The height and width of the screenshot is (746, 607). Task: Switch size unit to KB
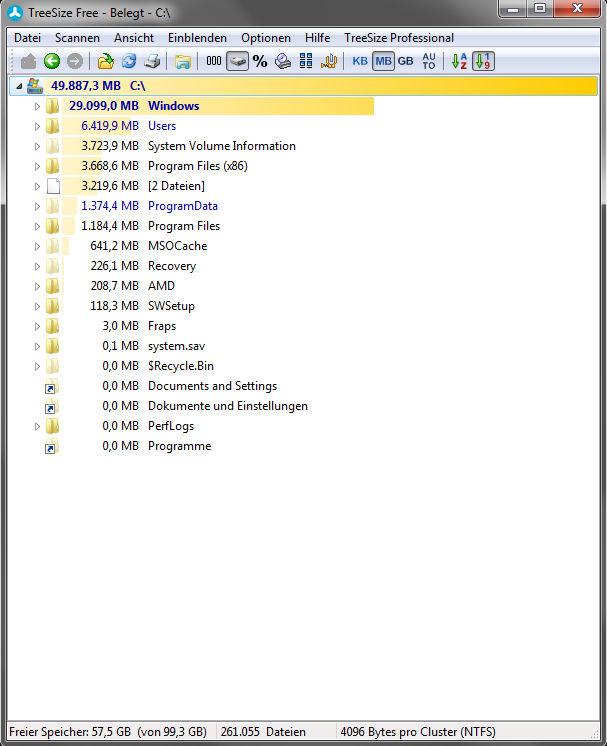pyautogui.click(x=360, y=61)
